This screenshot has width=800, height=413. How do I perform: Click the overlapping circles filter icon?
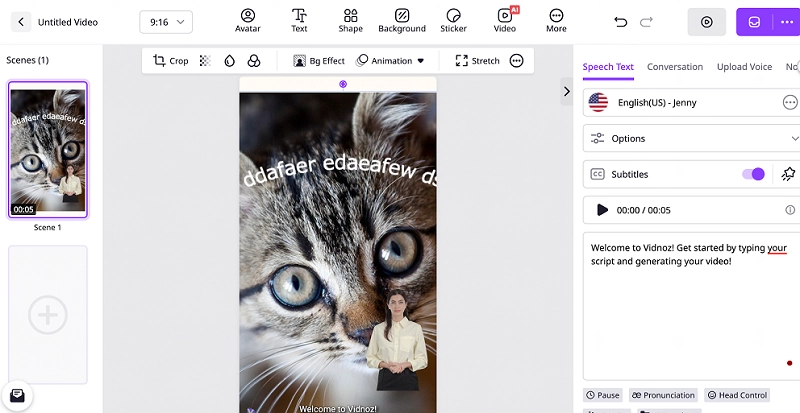coord(254,61)
